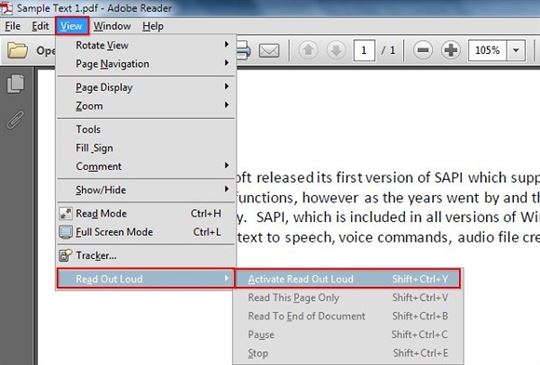Image resolution: width=540 pixels, height=365 pixels.
Task: Click the email envelope icon
Action: pyautogui.click(x=269, y=51)
